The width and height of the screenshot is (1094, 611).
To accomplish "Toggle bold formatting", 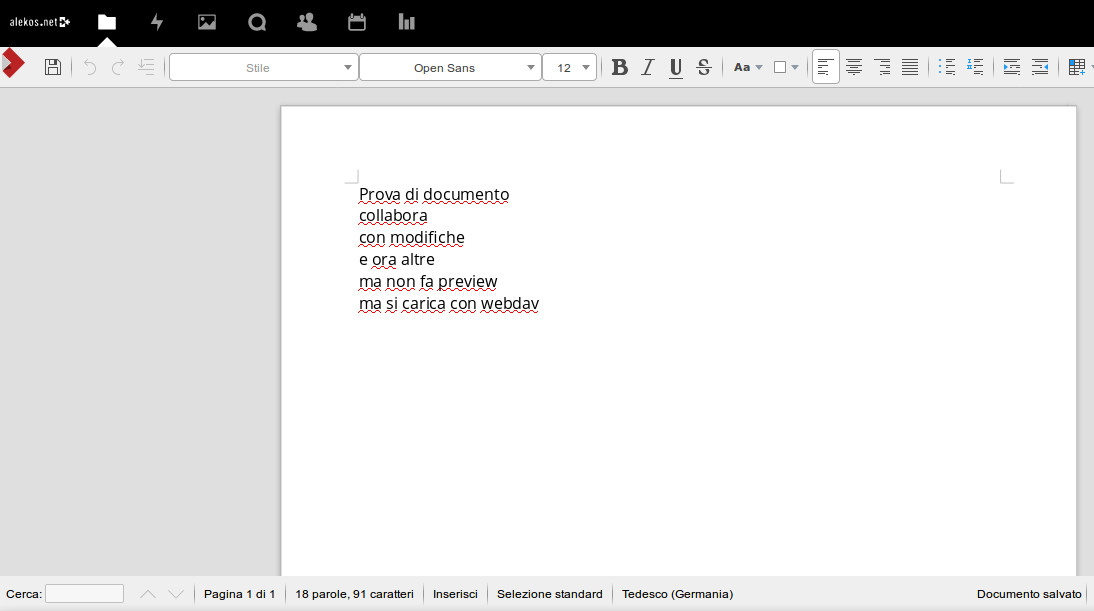I will pos(620,67).
